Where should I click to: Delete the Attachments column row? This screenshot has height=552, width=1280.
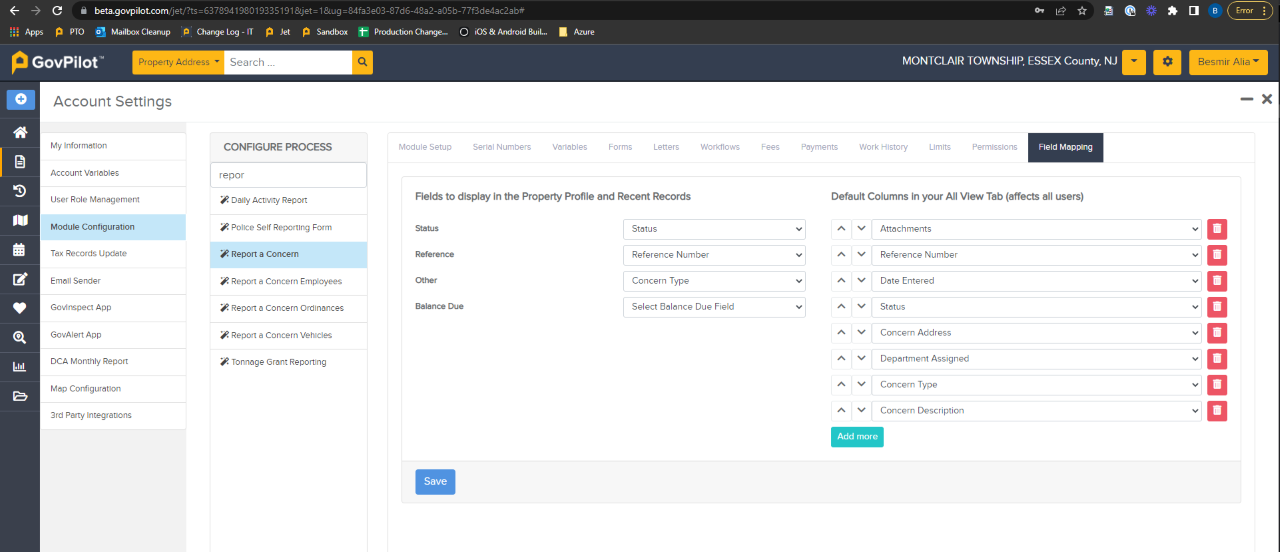pos(1217,229)
